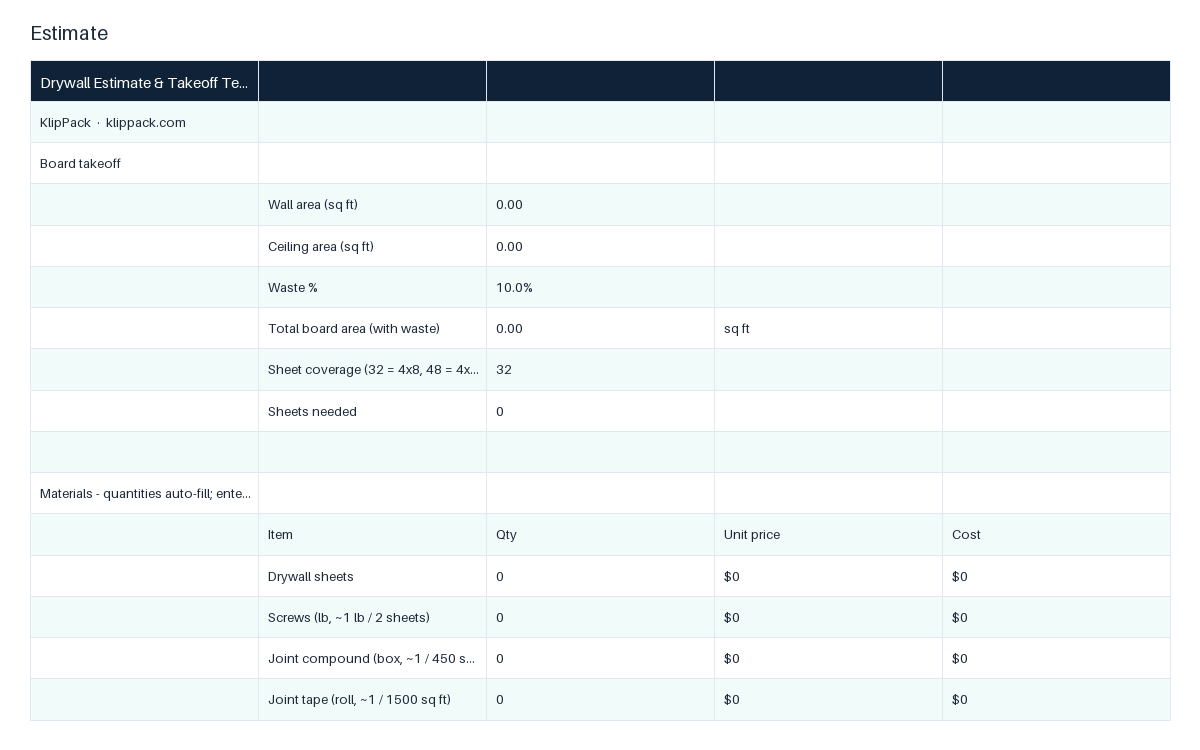Click the Drywall sheets item cell
Image resolution: width=1200 pixels, height=750 pixels.
click(x=373, y=576)
